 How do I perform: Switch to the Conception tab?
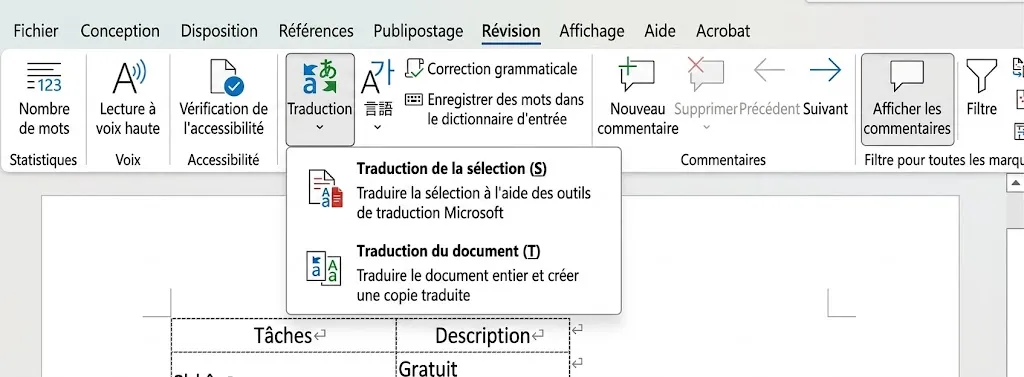(120, 31)
